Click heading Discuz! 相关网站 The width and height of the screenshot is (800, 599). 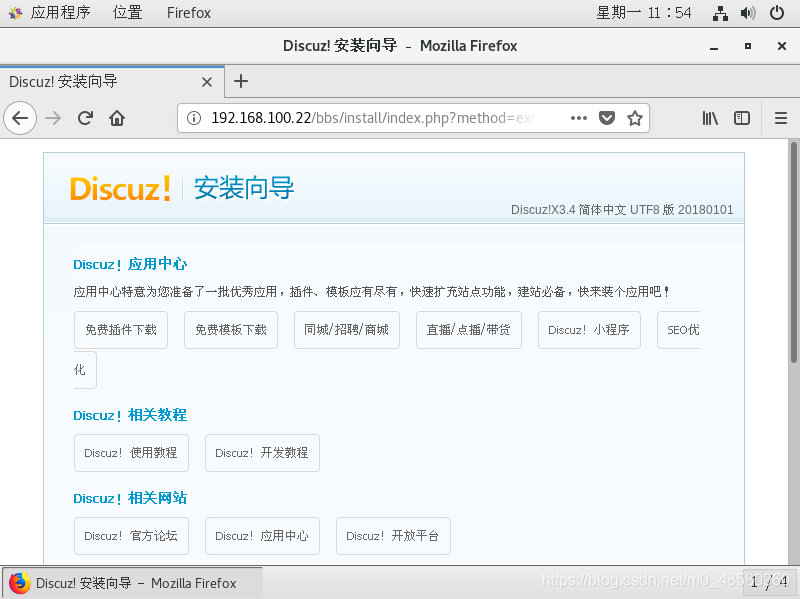(130, 498)
